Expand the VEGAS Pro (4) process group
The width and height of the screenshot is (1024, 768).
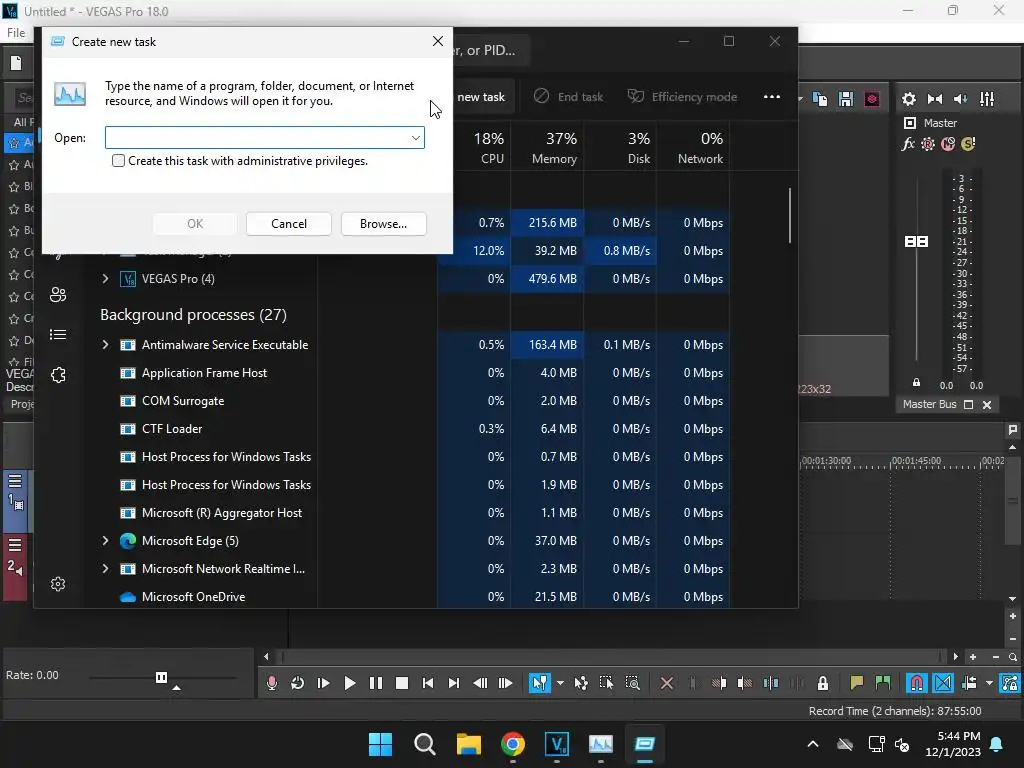tap(105, 279)
